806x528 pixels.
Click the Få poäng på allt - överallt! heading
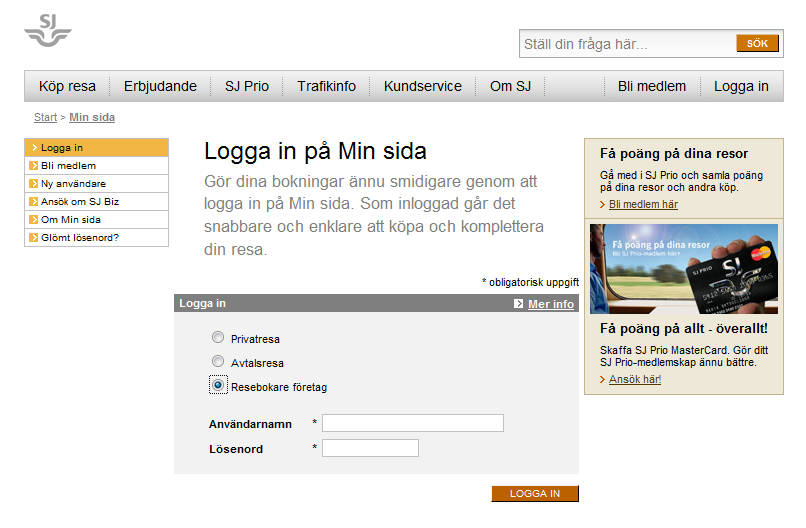684,329
